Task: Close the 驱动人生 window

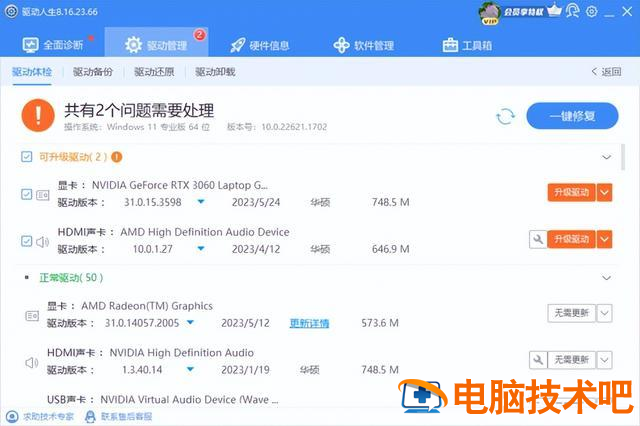Action: click(x=627, y=11)
